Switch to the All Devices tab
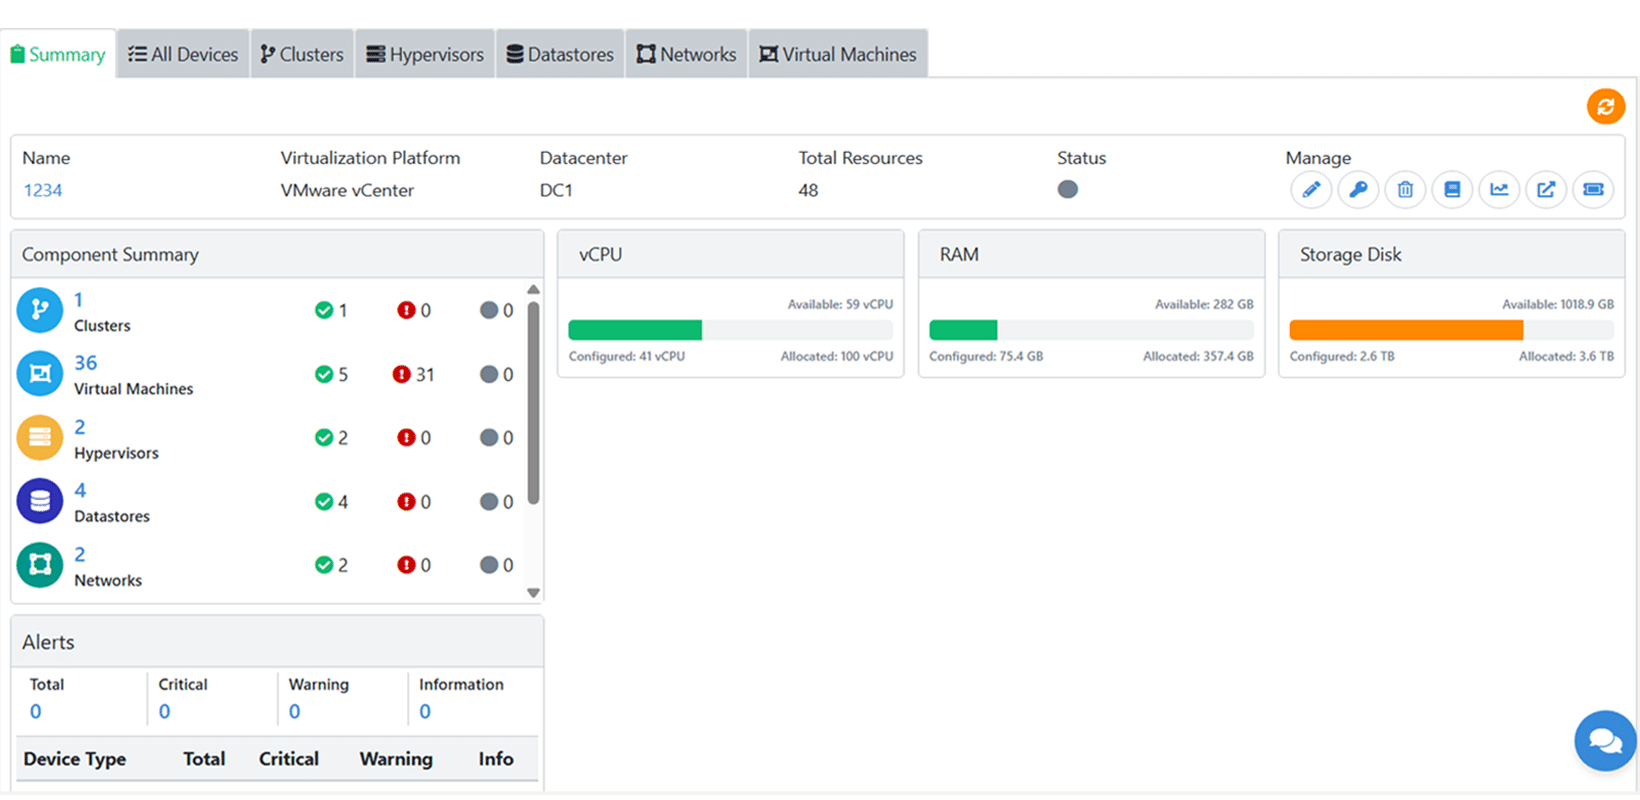The width and height of the screenshot is (1640, 800). tap(183, 54)
